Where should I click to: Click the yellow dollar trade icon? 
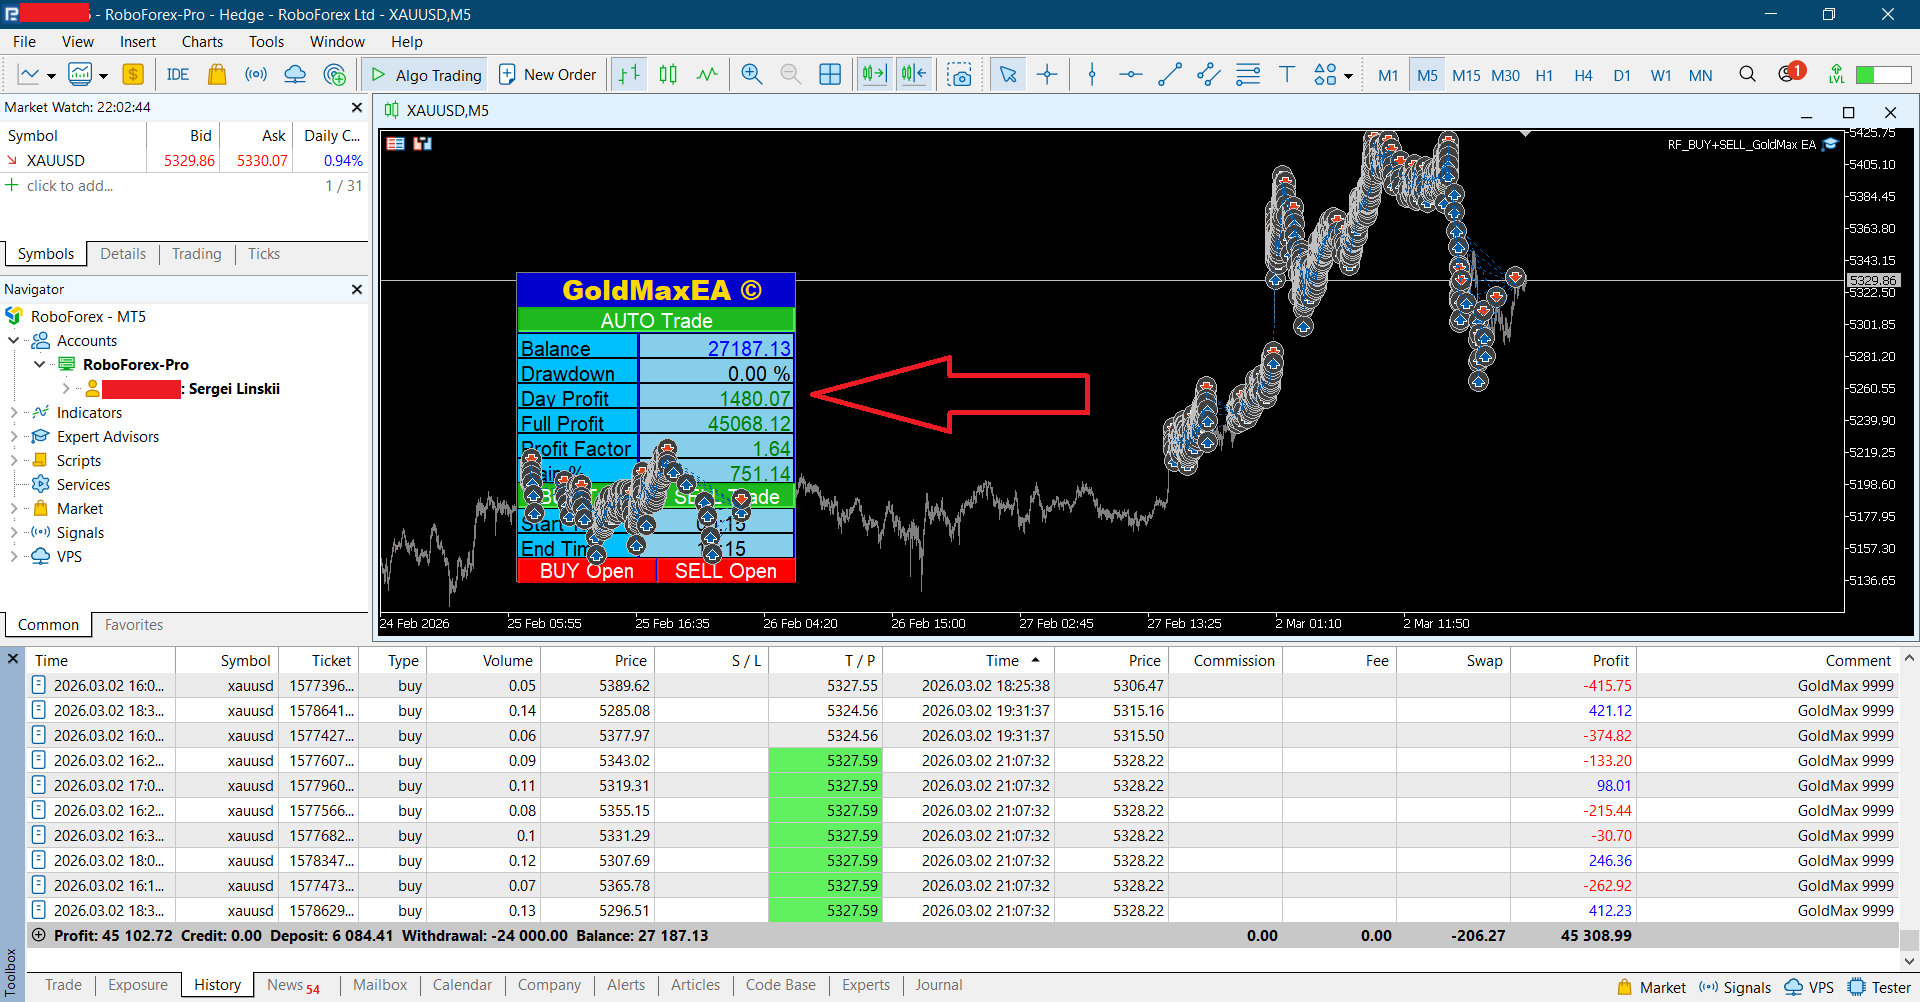(x=133, y=75)
